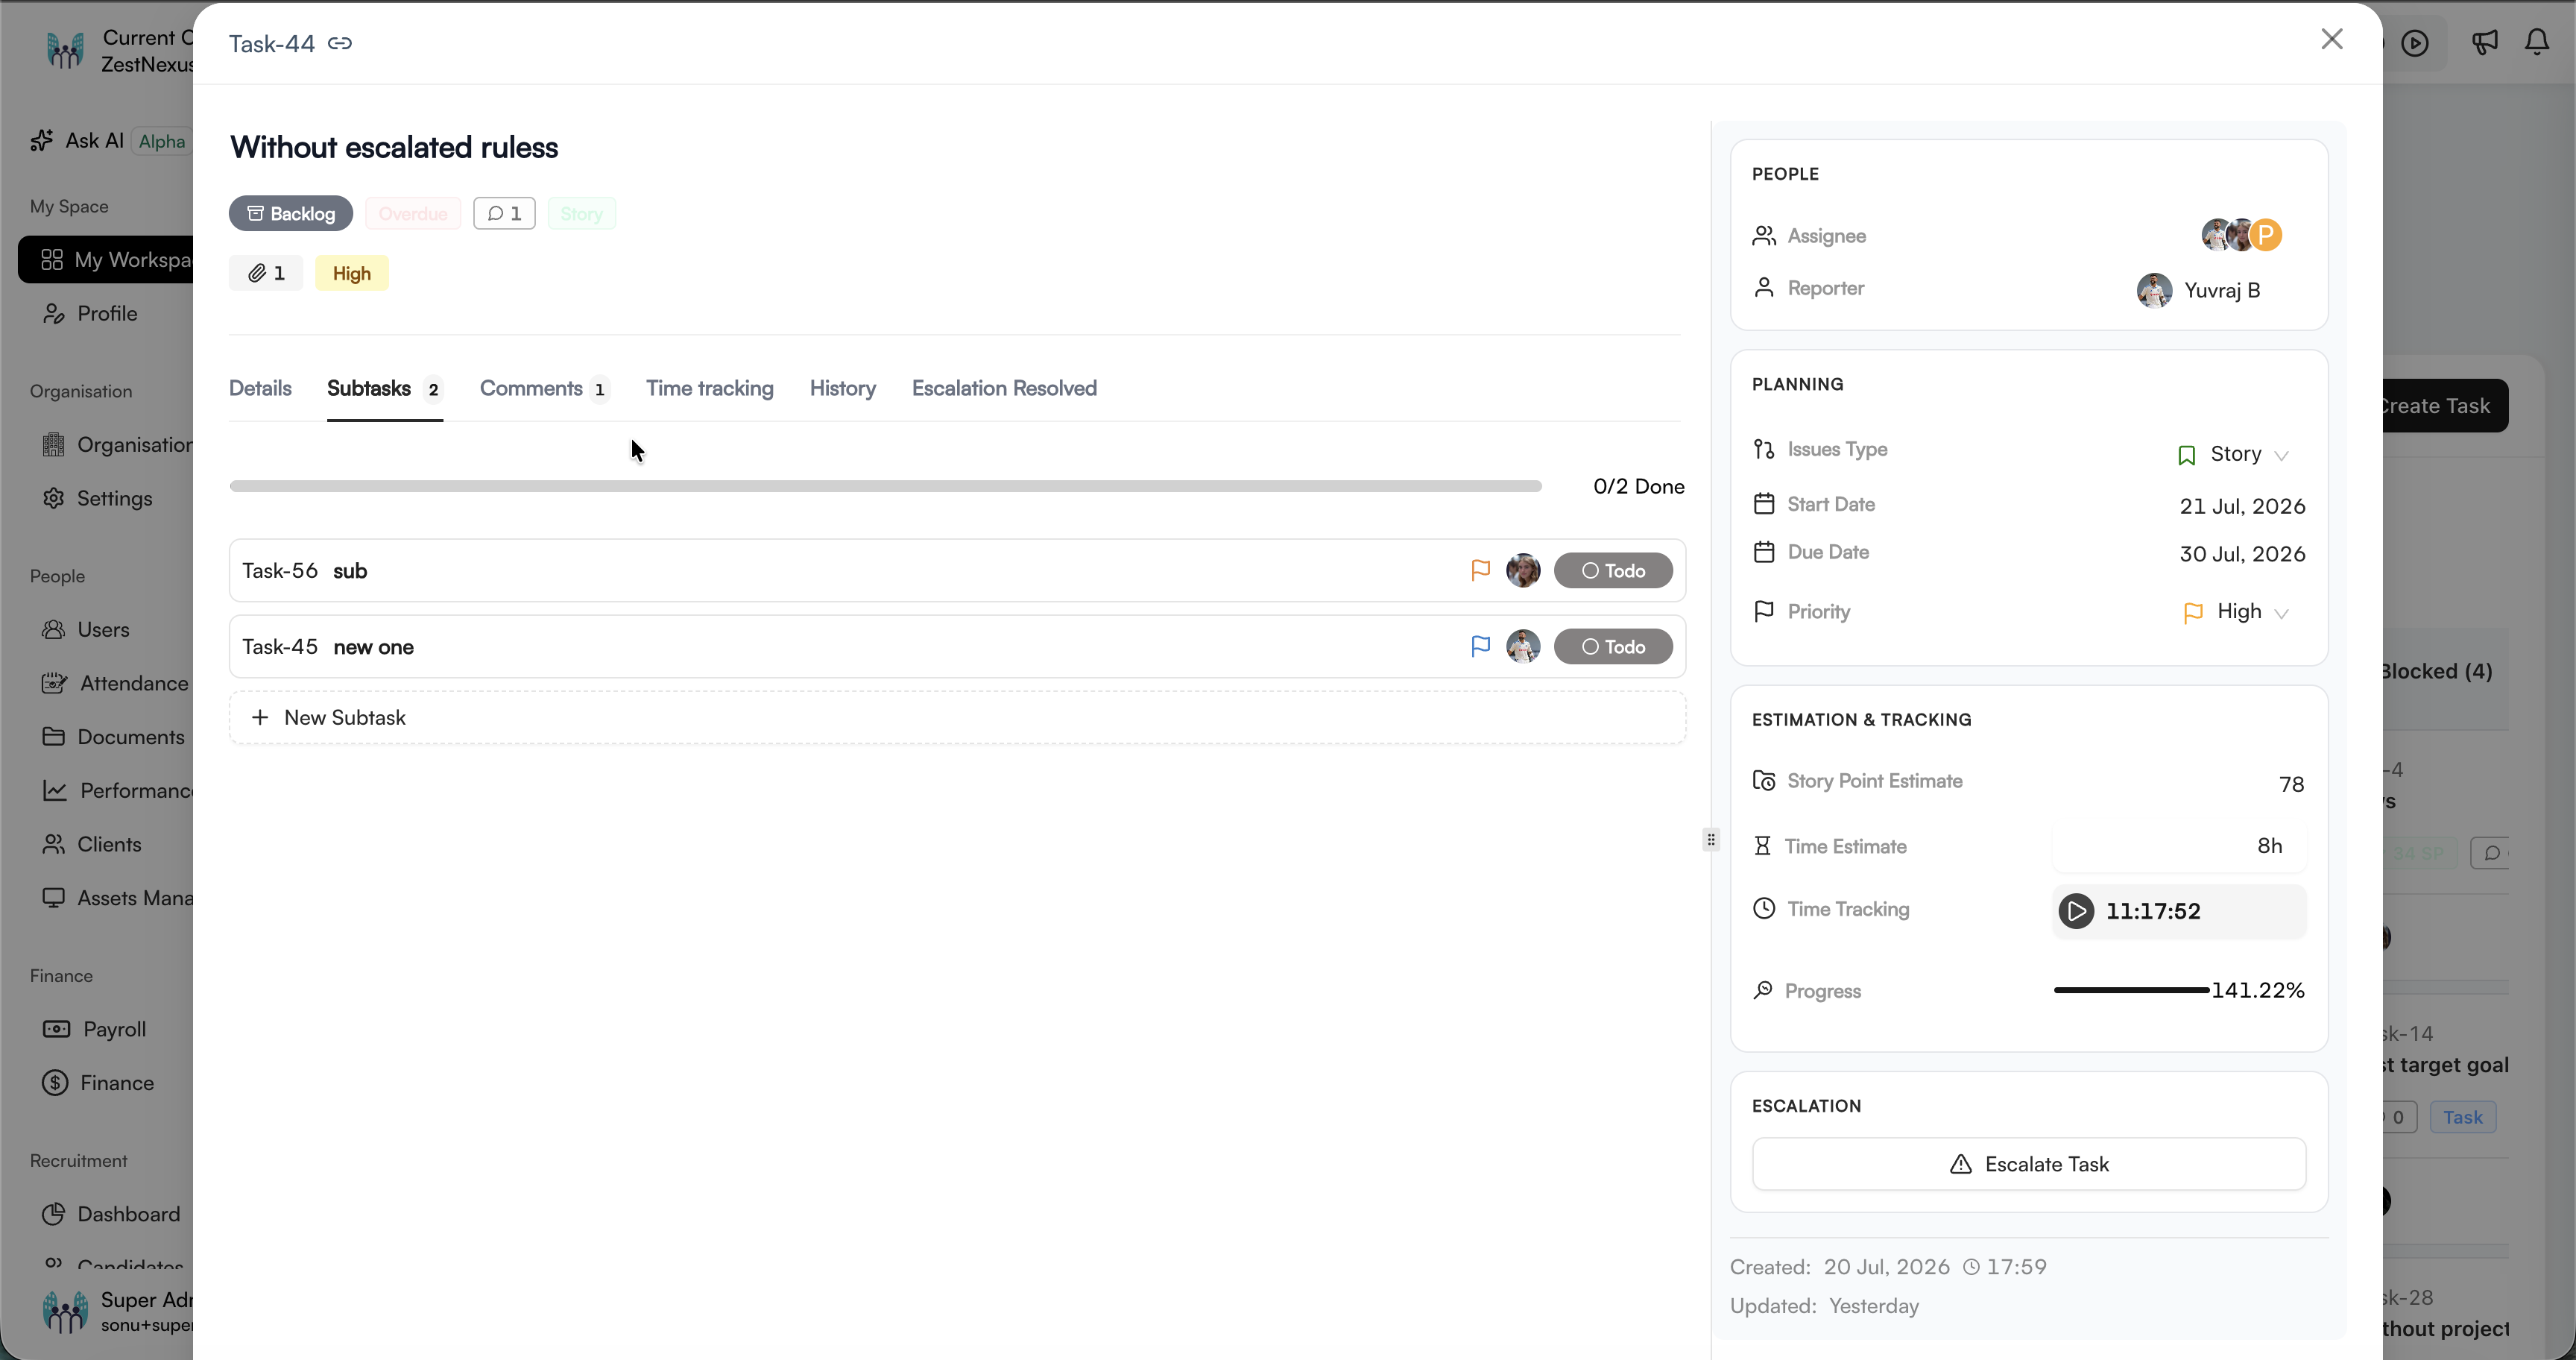Click the High priority label badge
Viewport: 2576px width, 1360px height.
(352, 273)
